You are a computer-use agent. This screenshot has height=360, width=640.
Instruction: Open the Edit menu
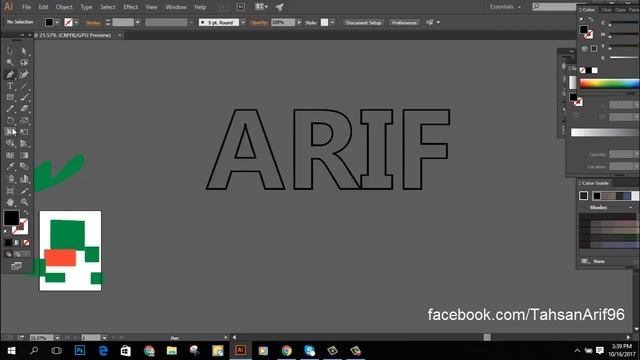click(43, 7)
